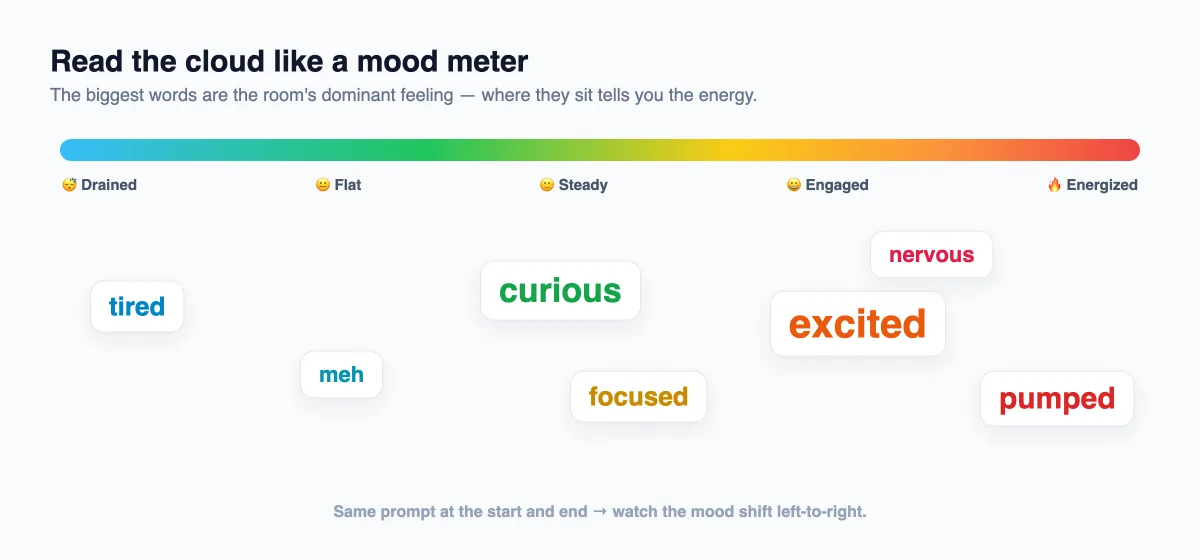The height and width of the screenshot is (560, 1200).
Task: Click the emoji next to Steady
Action: pyautogui.click(x=547, y=185)
